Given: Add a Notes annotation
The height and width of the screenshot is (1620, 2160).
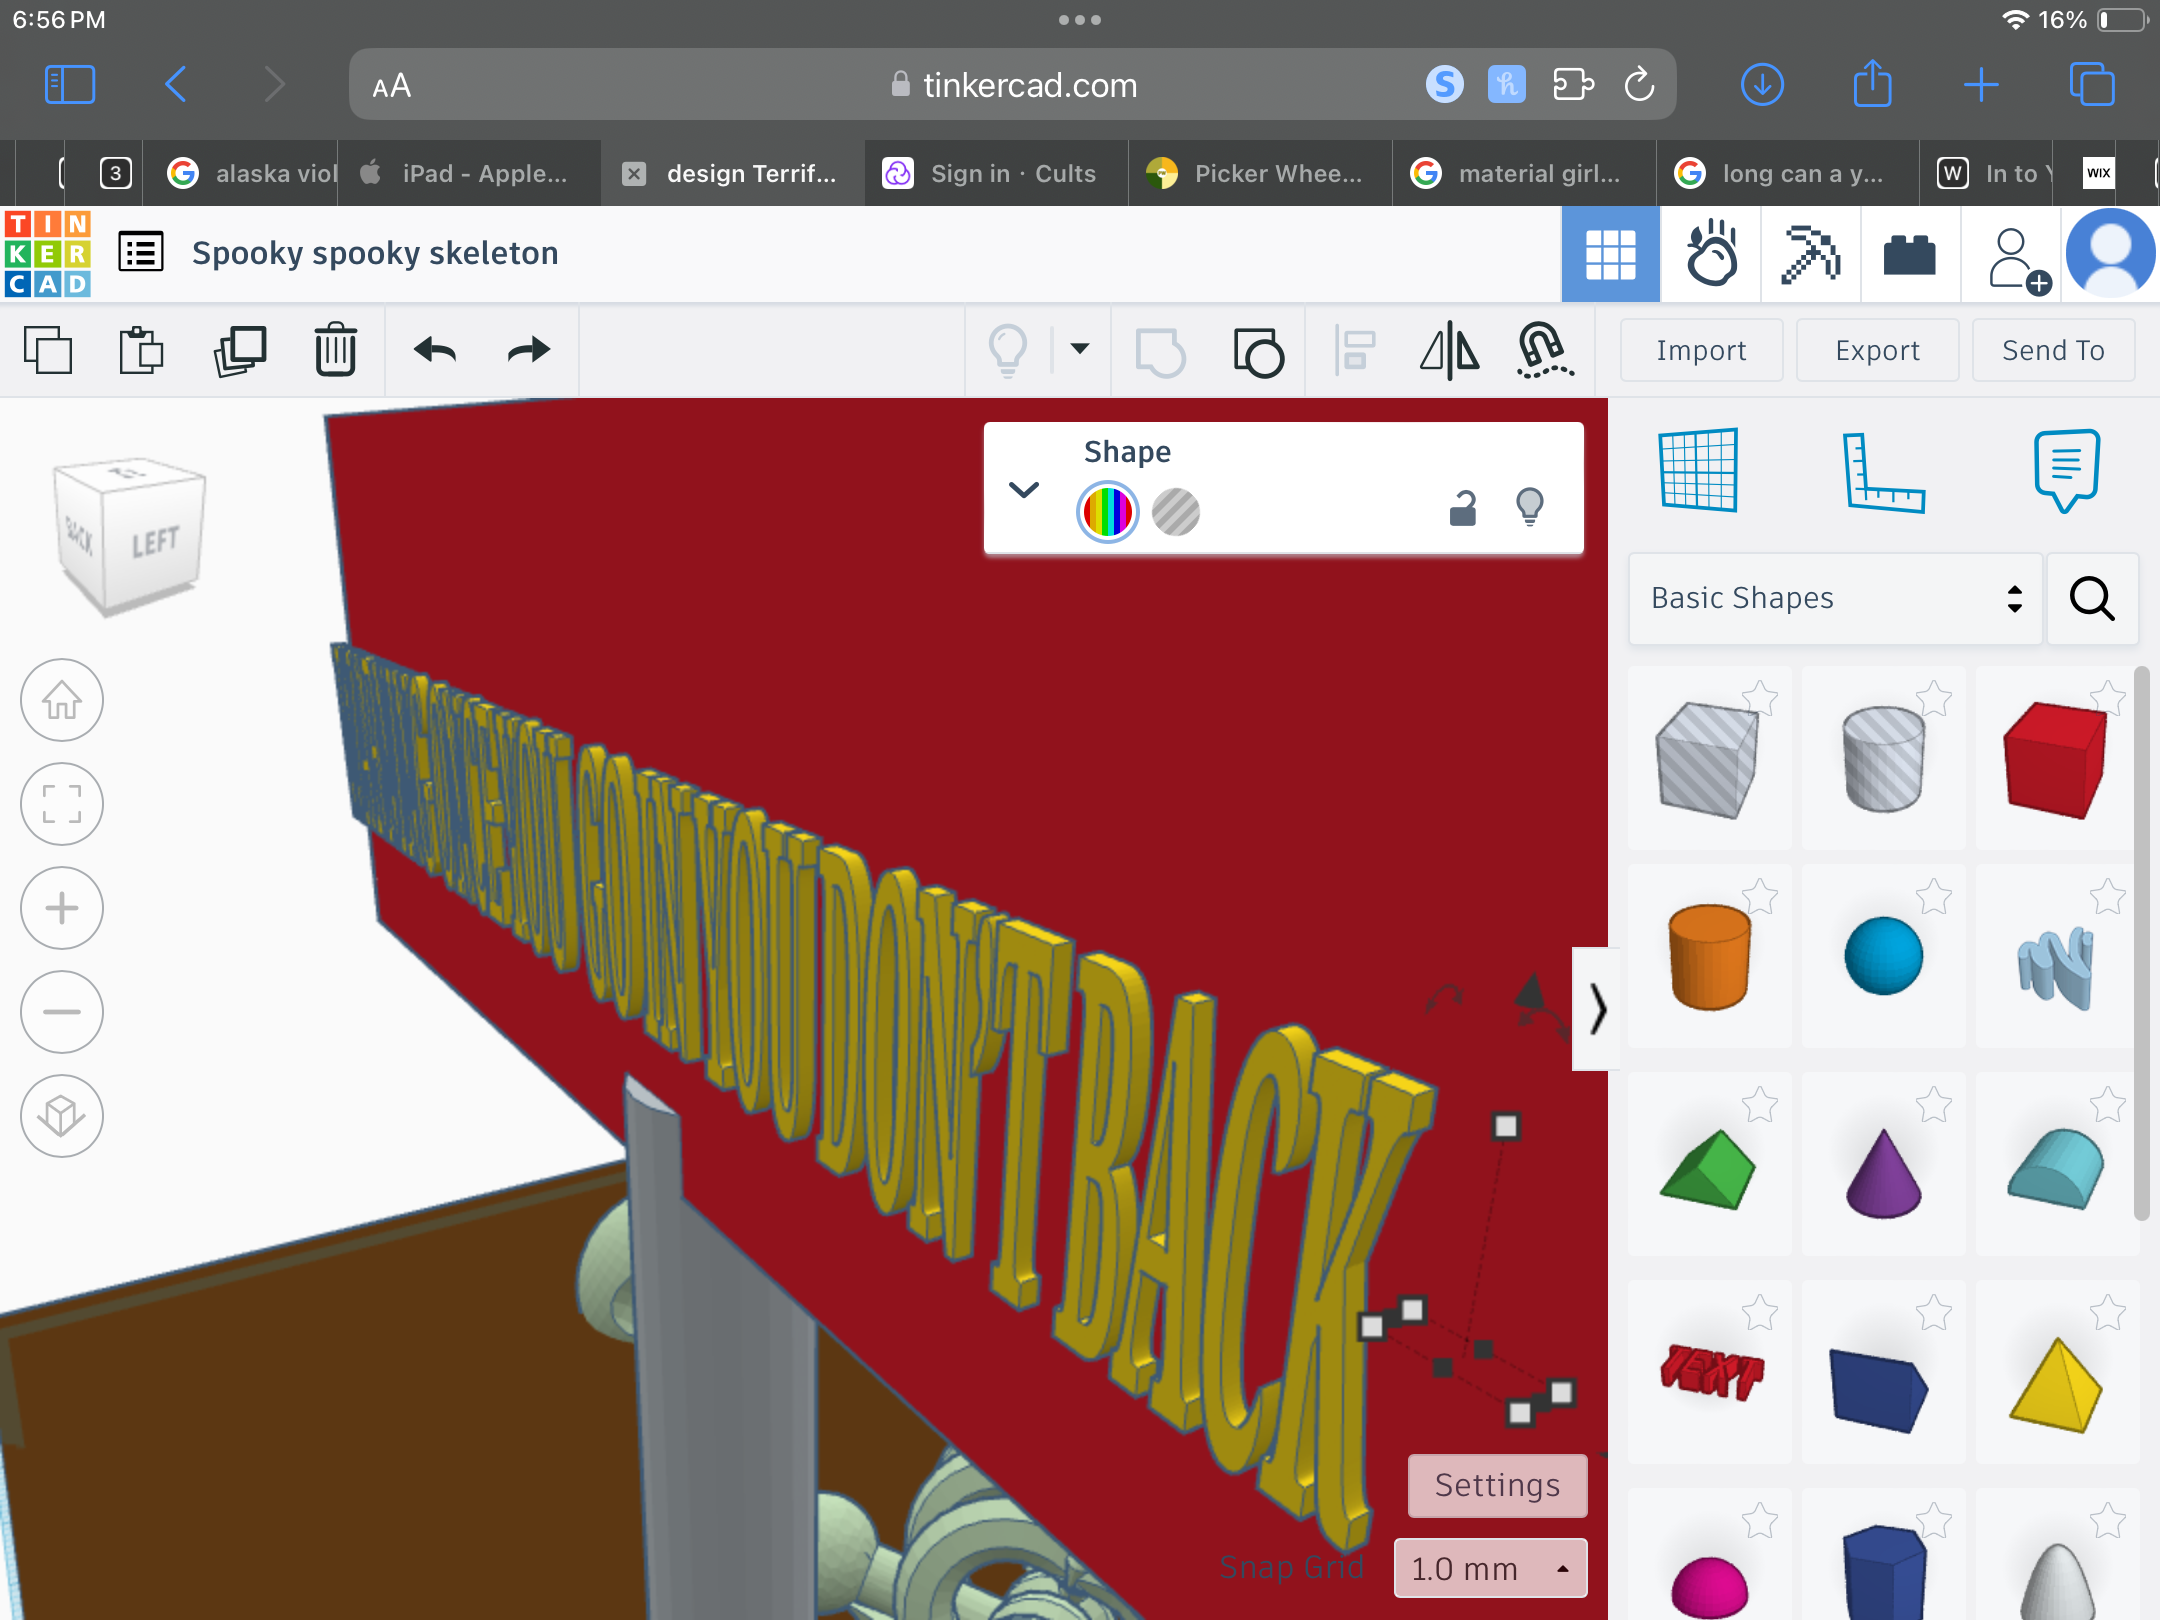Looking at the screenshot, I should pos(2067,470).
